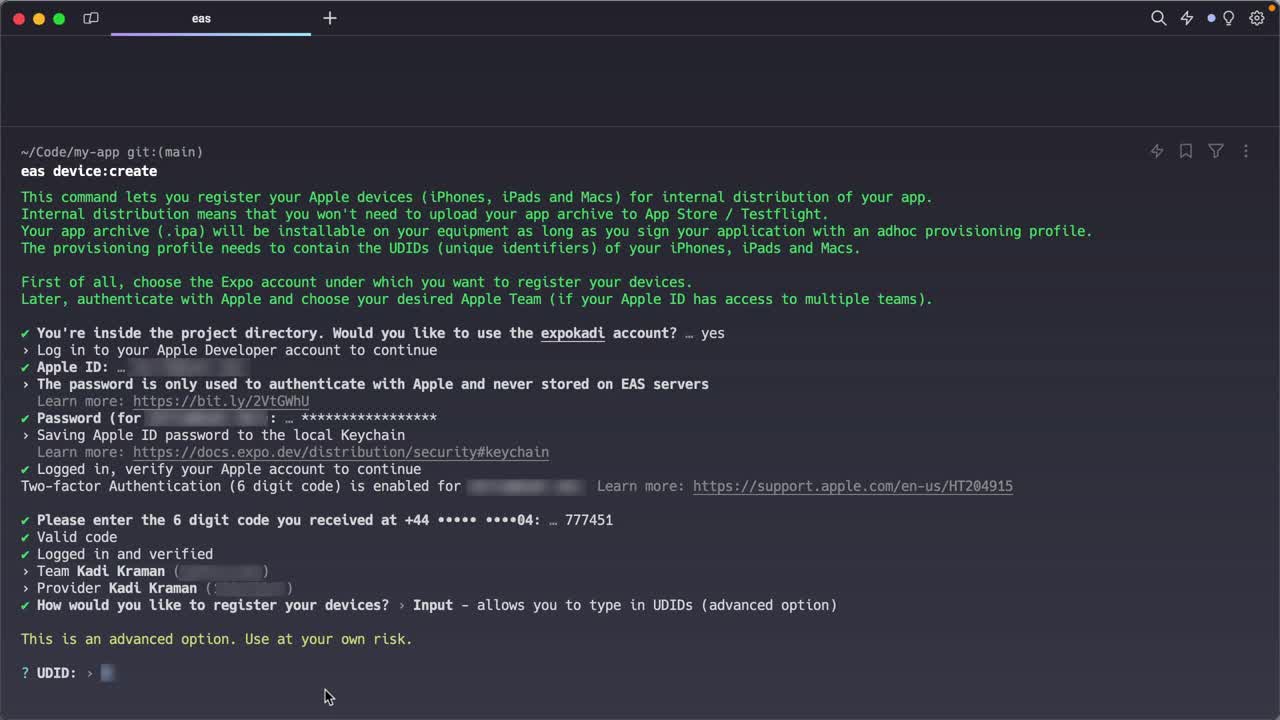1280x720 pixels.
Task: Click the underlined expokadi account name
Action: point(572,333)
